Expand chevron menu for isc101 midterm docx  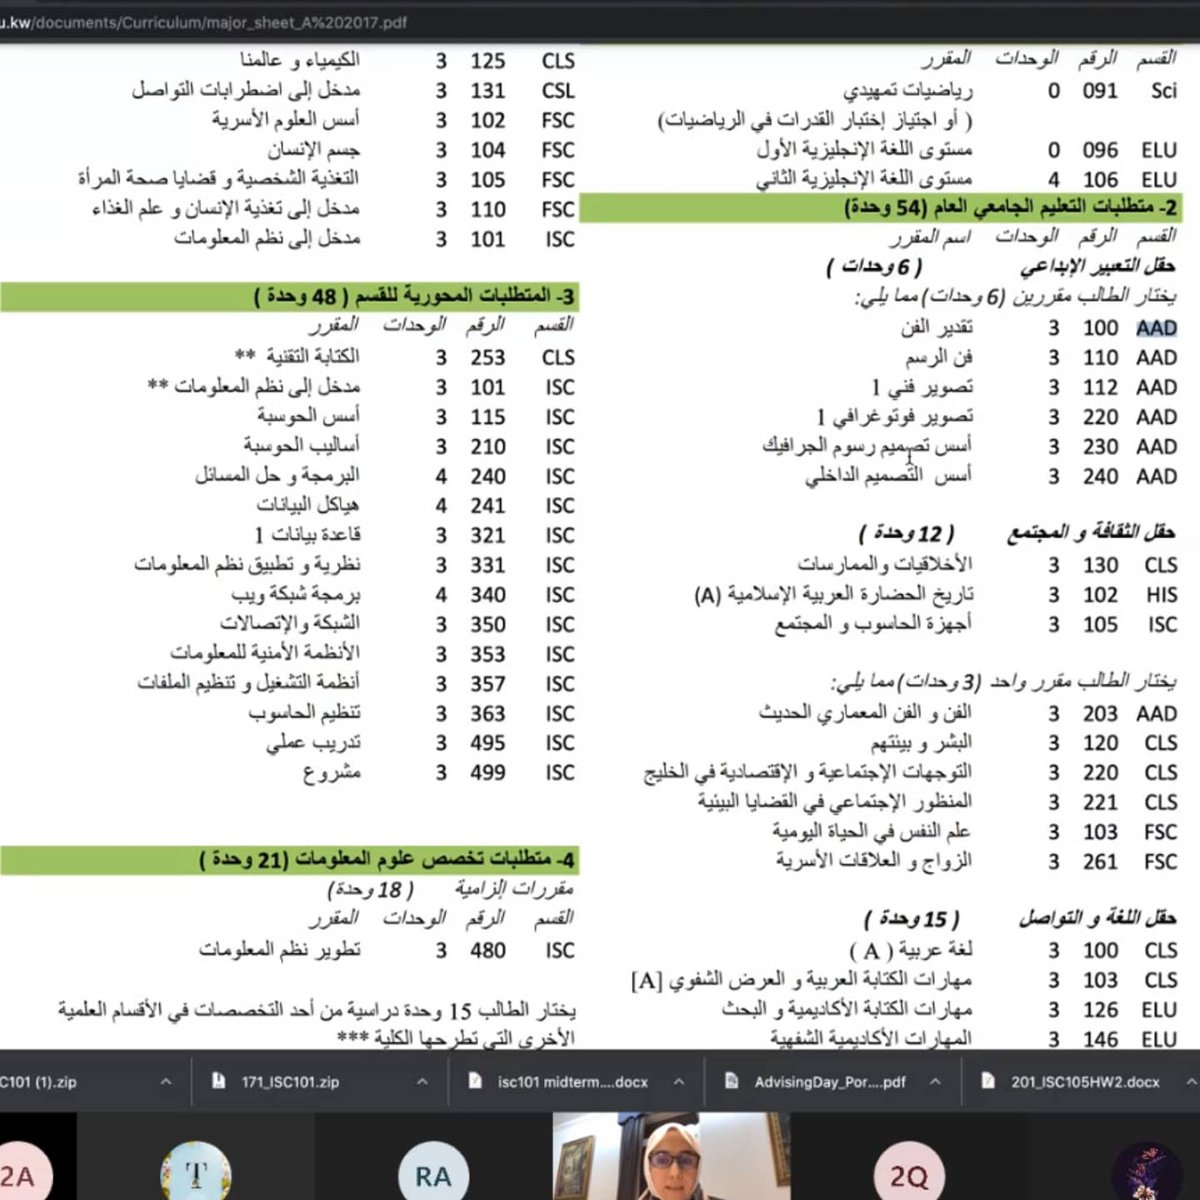pyautogui.click(x=679, y=1081)
